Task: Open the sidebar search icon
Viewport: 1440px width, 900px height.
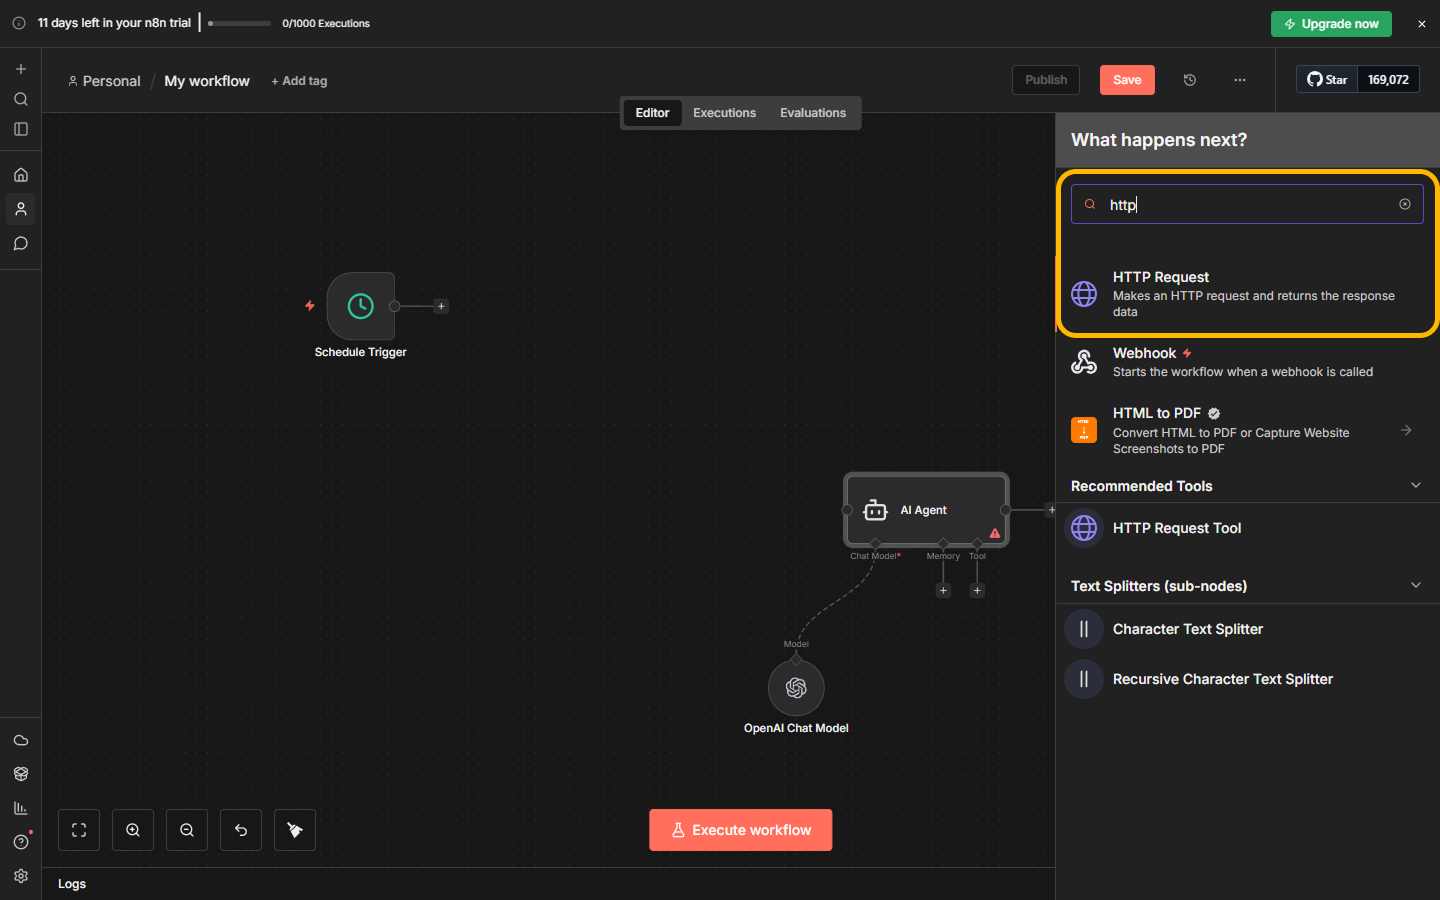Action: coord(21,99)
